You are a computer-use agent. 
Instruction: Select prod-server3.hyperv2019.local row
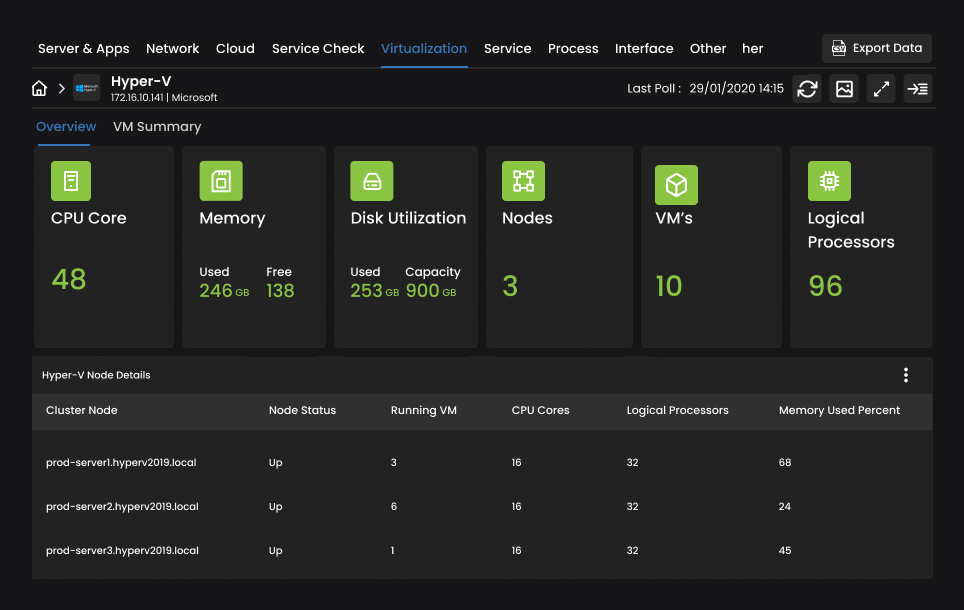coord(482,550)
